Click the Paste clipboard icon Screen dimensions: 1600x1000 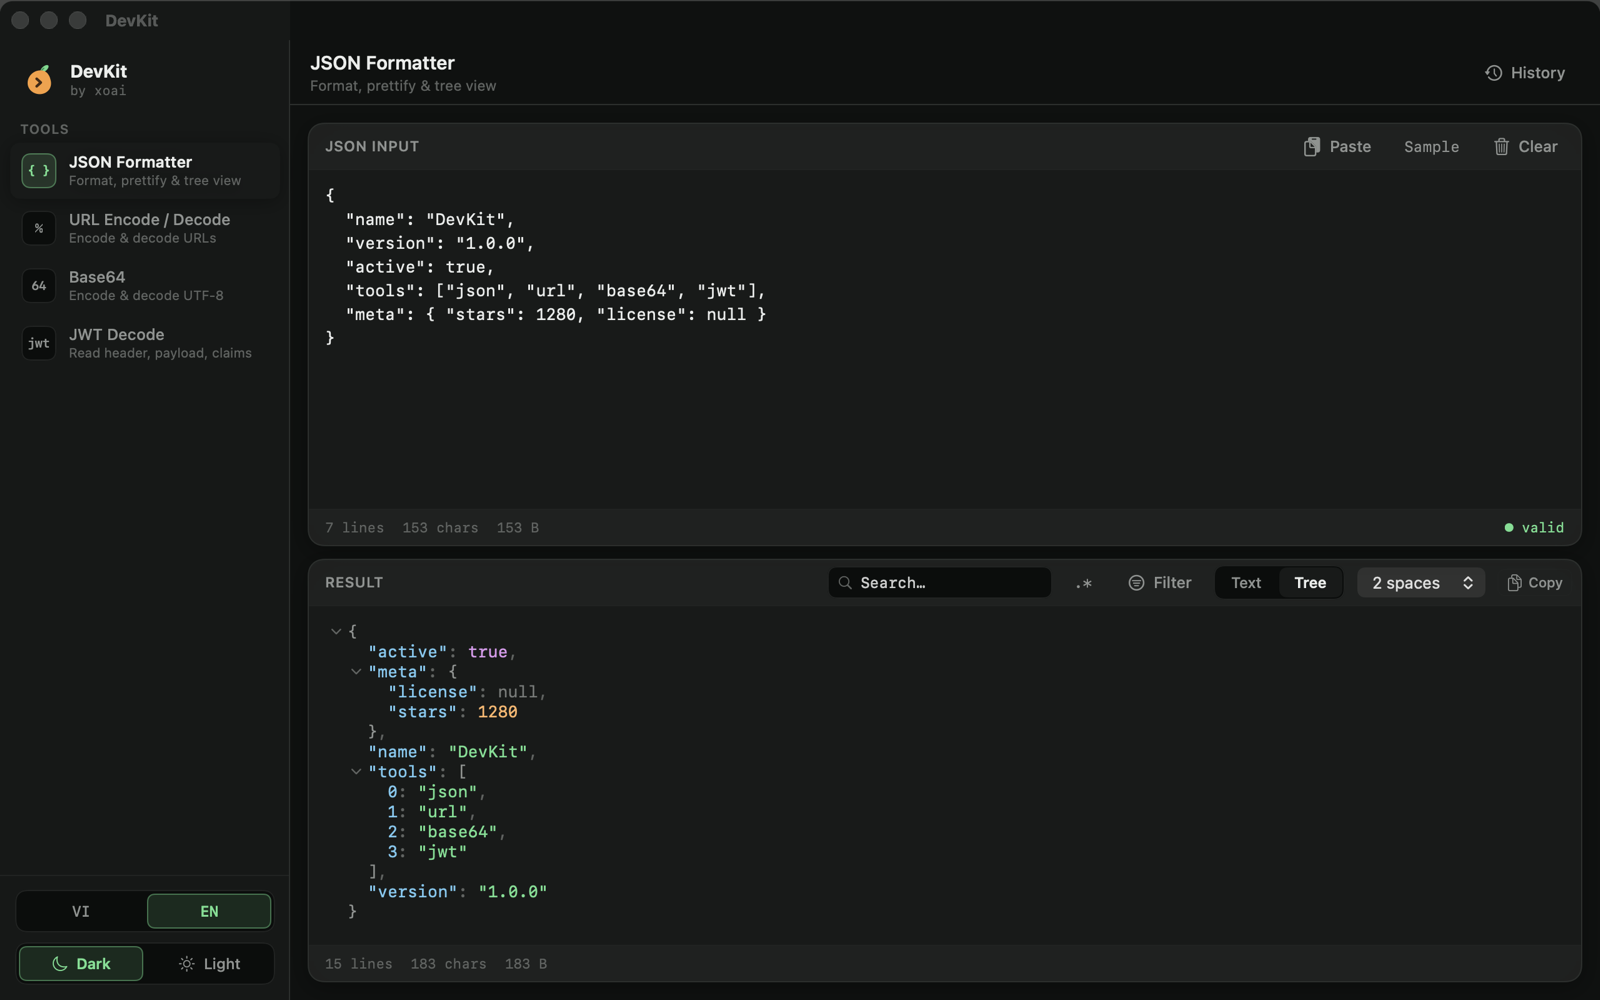click(1312, 147)
